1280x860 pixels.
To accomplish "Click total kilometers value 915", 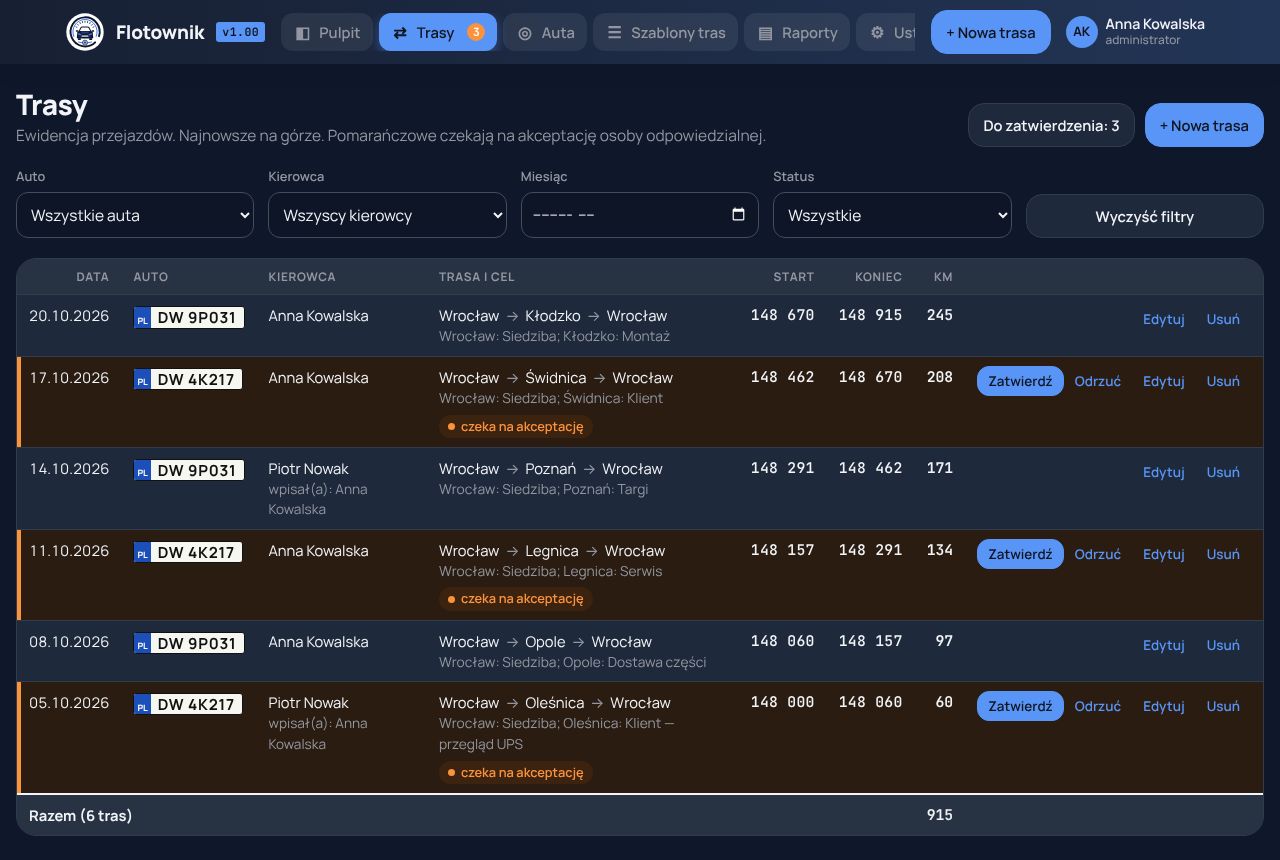I will click(940, 815).
